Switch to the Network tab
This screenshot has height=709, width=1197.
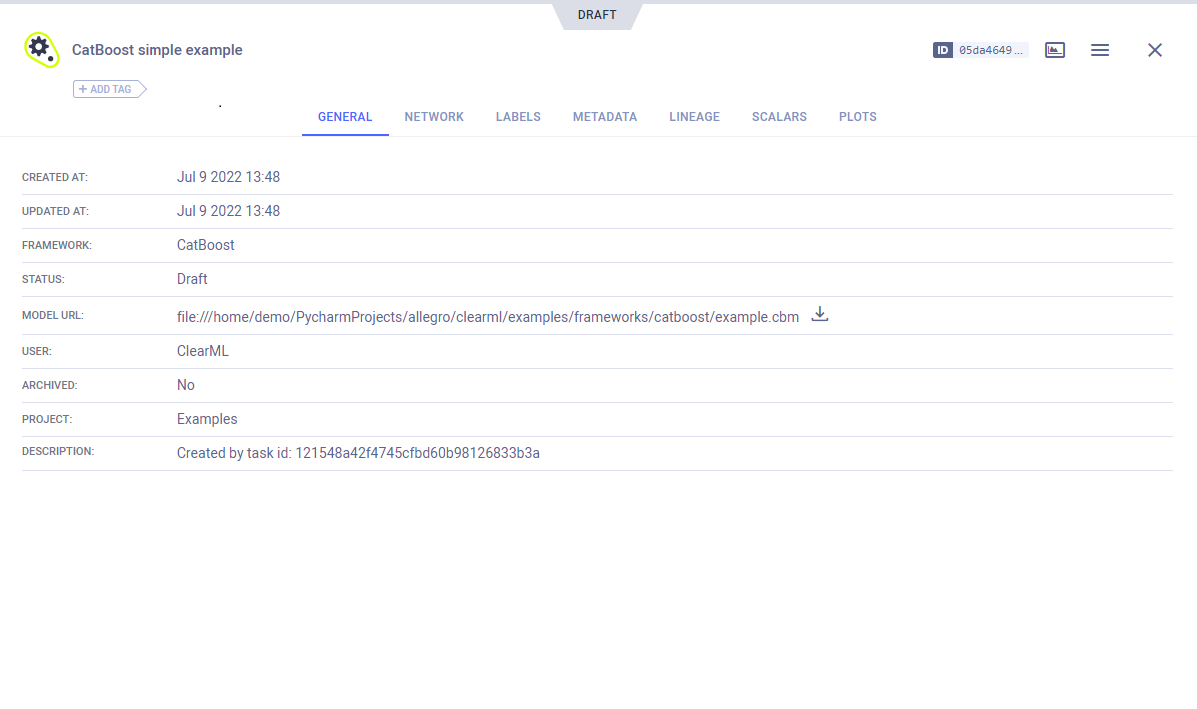(434, 117)
